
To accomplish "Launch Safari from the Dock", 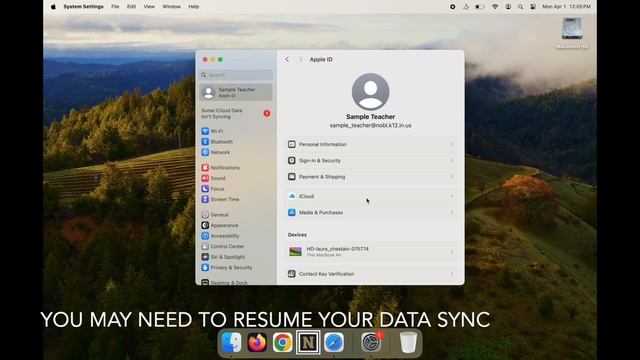I will (x=334, y=342).
